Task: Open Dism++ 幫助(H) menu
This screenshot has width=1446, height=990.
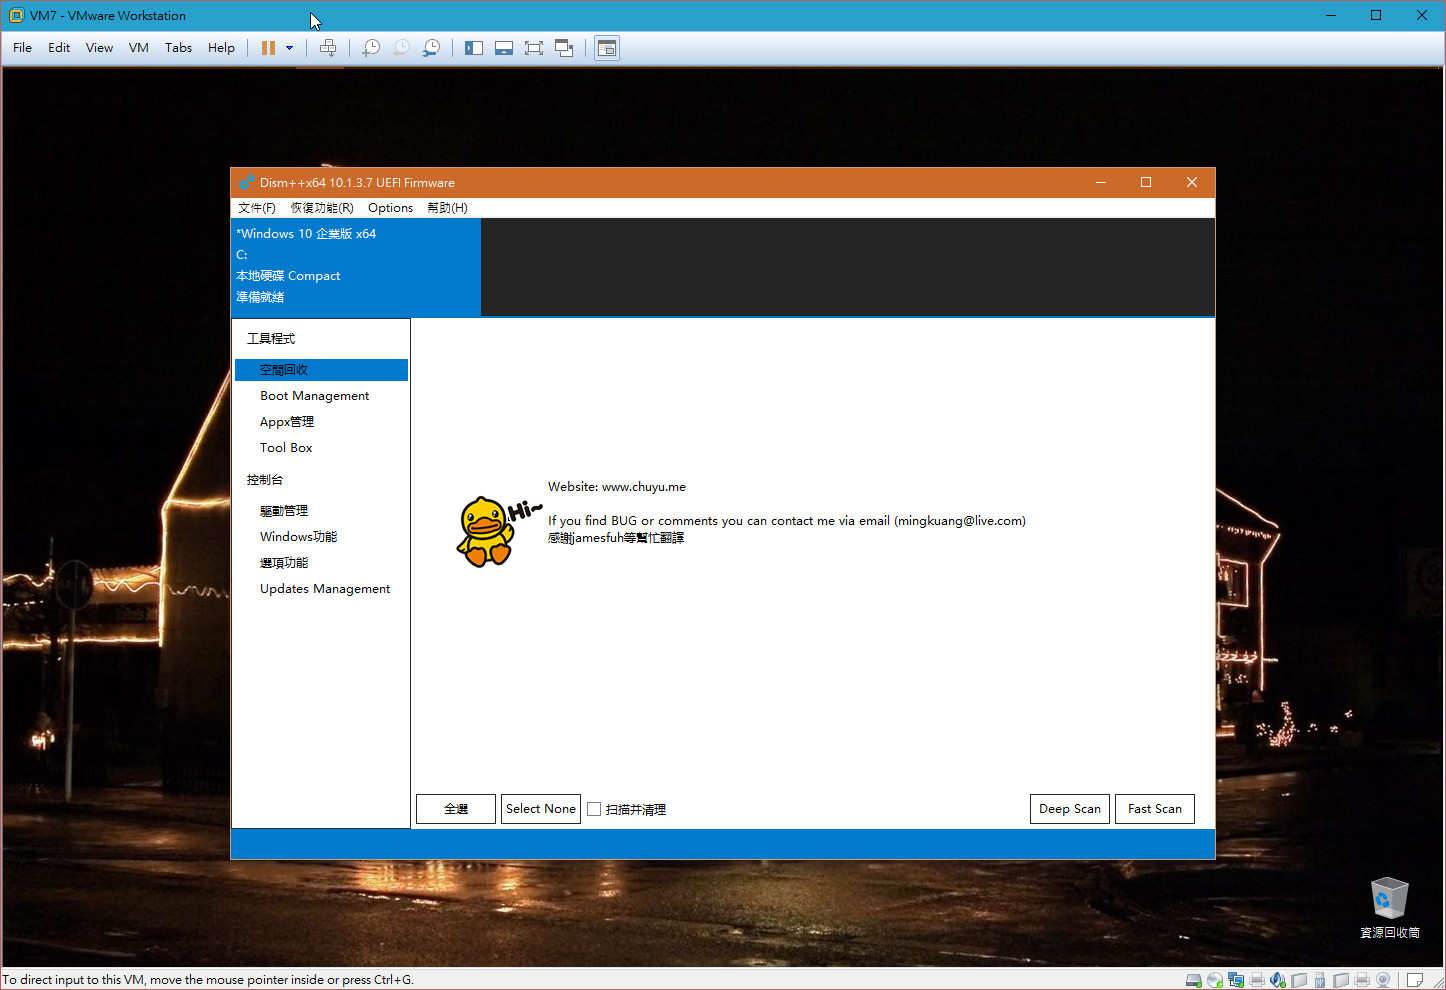Action: point(447,208)
